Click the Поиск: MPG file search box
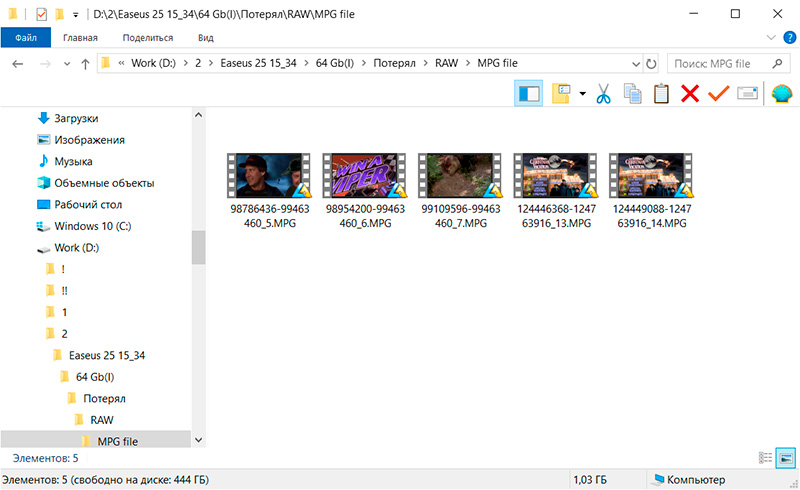 pos(715,64)
